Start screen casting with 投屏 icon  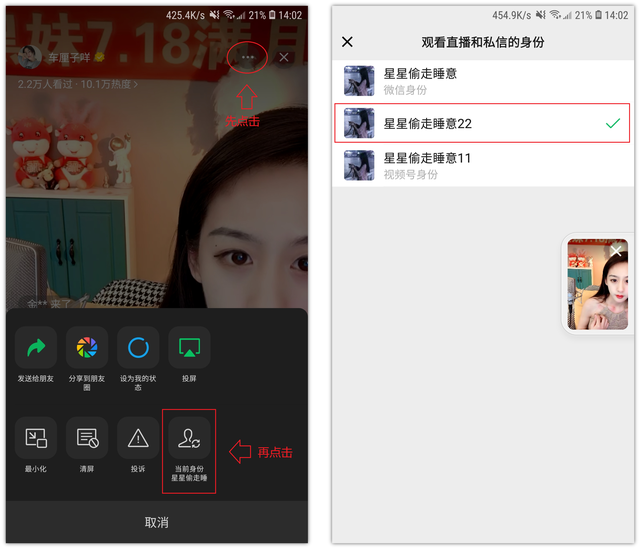pos(189,347)
